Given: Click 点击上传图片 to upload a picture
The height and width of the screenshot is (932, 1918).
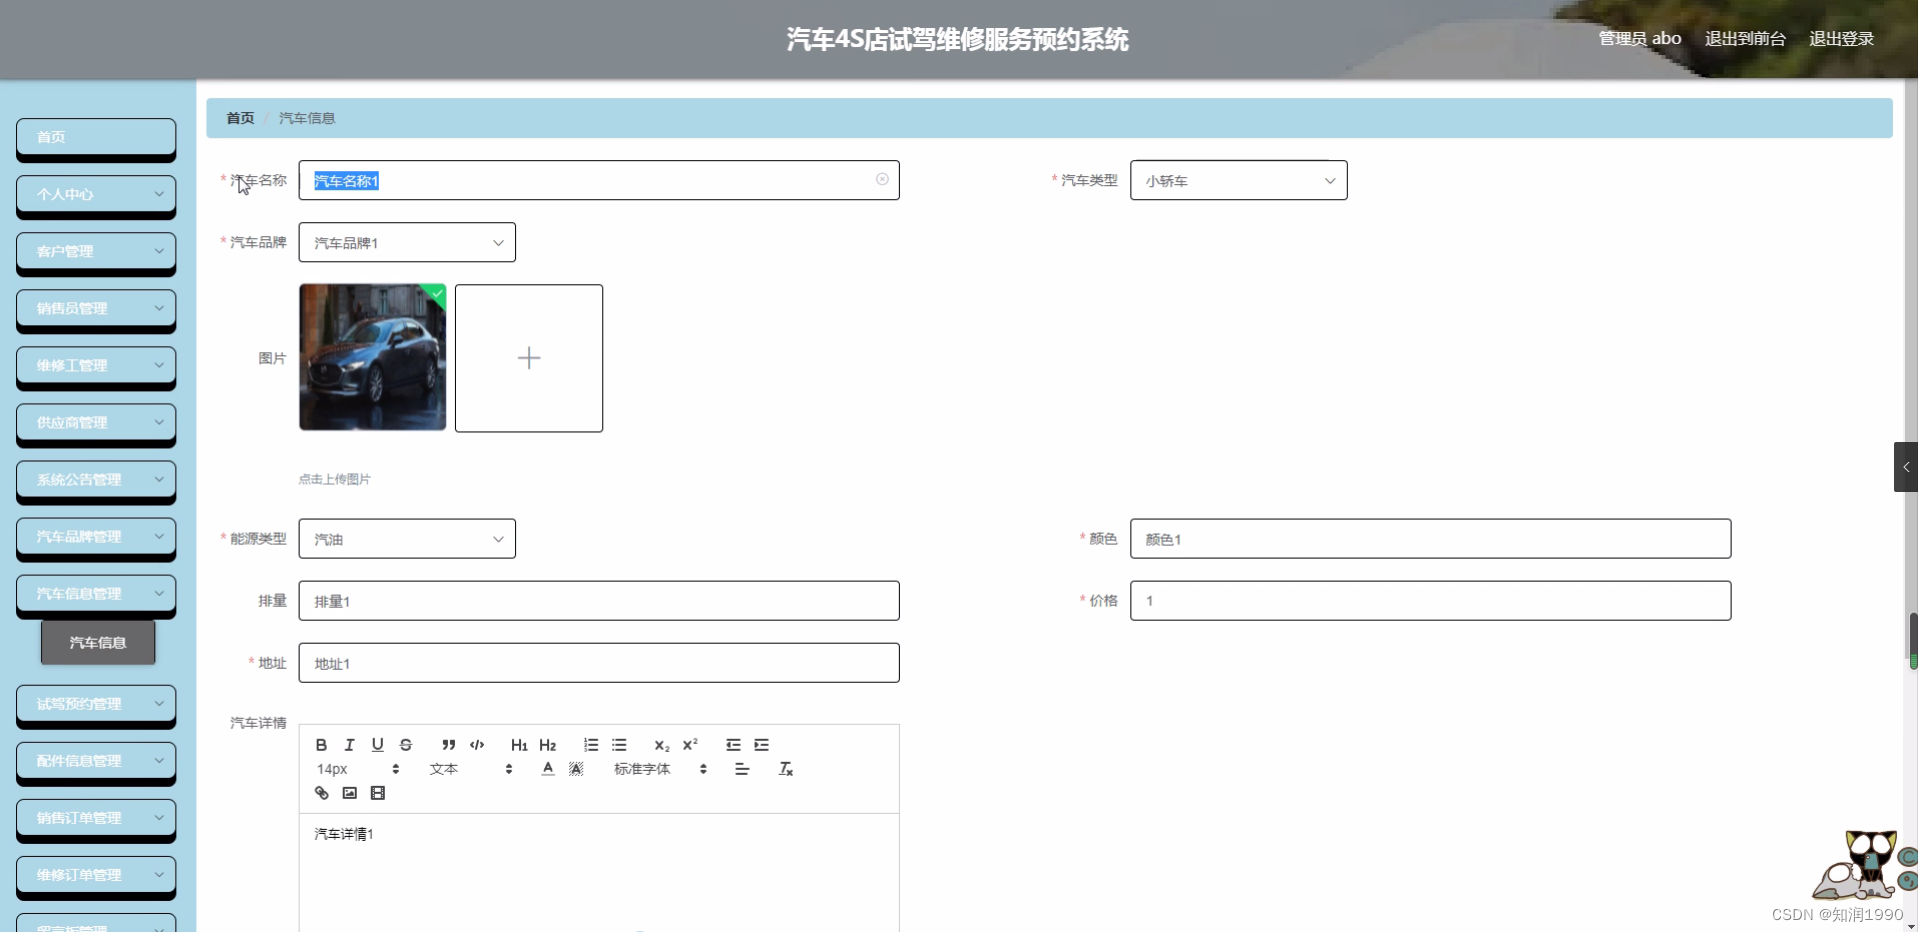Looking at the screenshot, I should tap(333, 478).
